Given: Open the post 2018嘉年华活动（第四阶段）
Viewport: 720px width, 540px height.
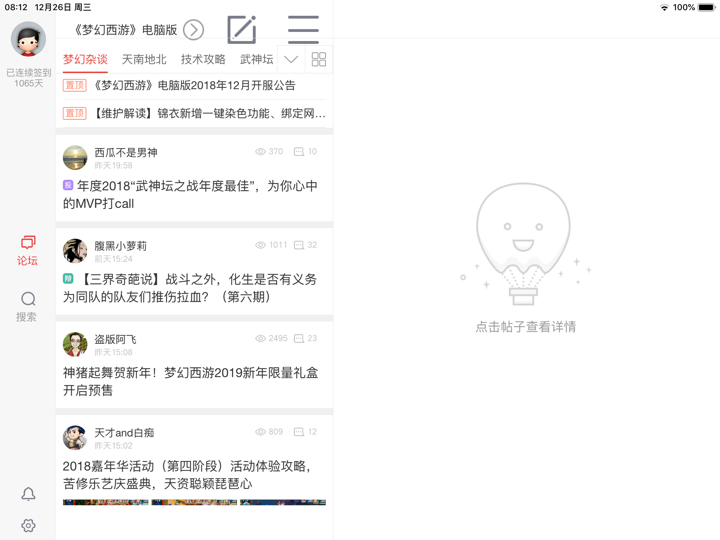Looking at the screenshot, I should click(x=187, y=475).
